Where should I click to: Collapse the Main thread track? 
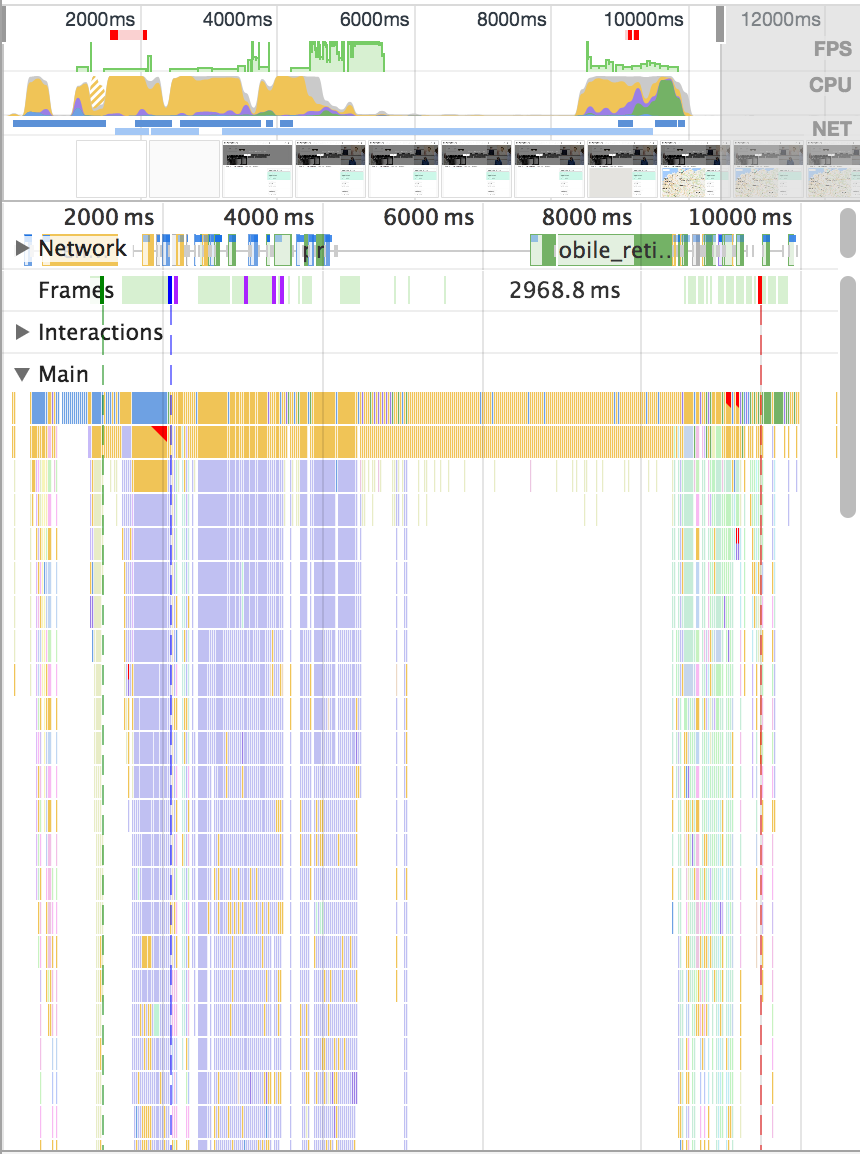[22, 374]
